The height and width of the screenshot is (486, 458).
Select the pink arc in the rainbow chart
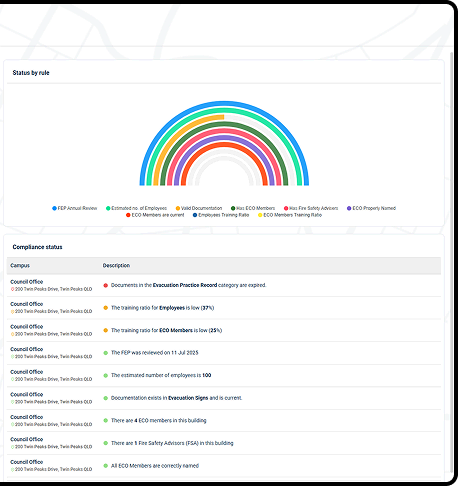pos(224,131)
